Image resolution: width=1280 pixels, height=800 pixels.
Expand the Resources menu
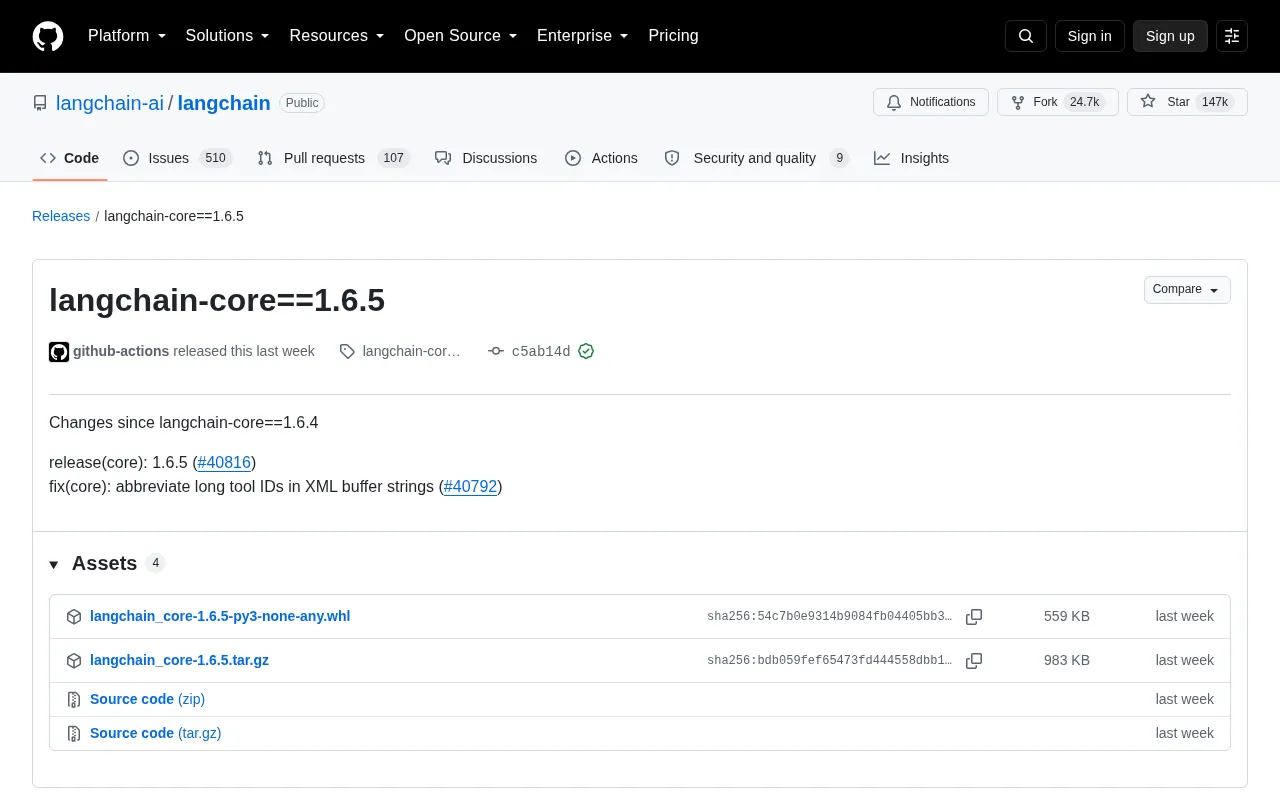point(337,36)
